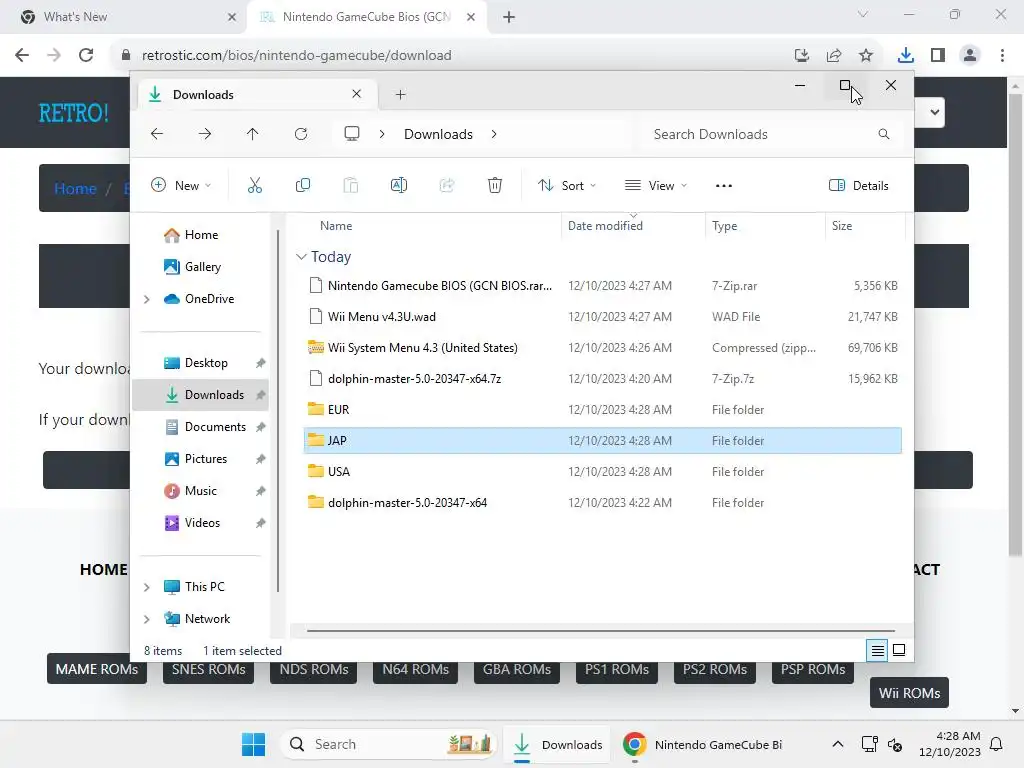
Task: Select Home in navigation pane
Action: tap(200, 235)
